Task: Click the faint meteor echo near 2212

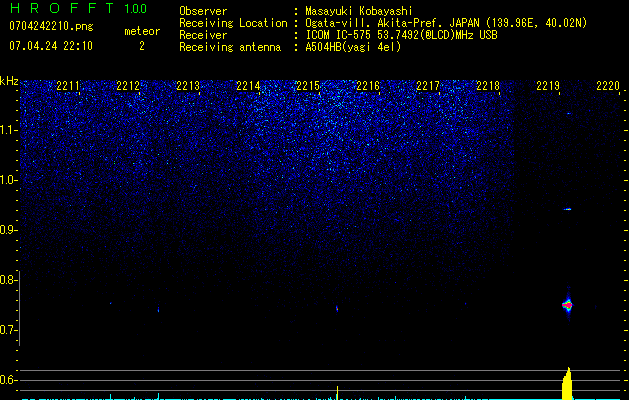Action: pos(158,309)
